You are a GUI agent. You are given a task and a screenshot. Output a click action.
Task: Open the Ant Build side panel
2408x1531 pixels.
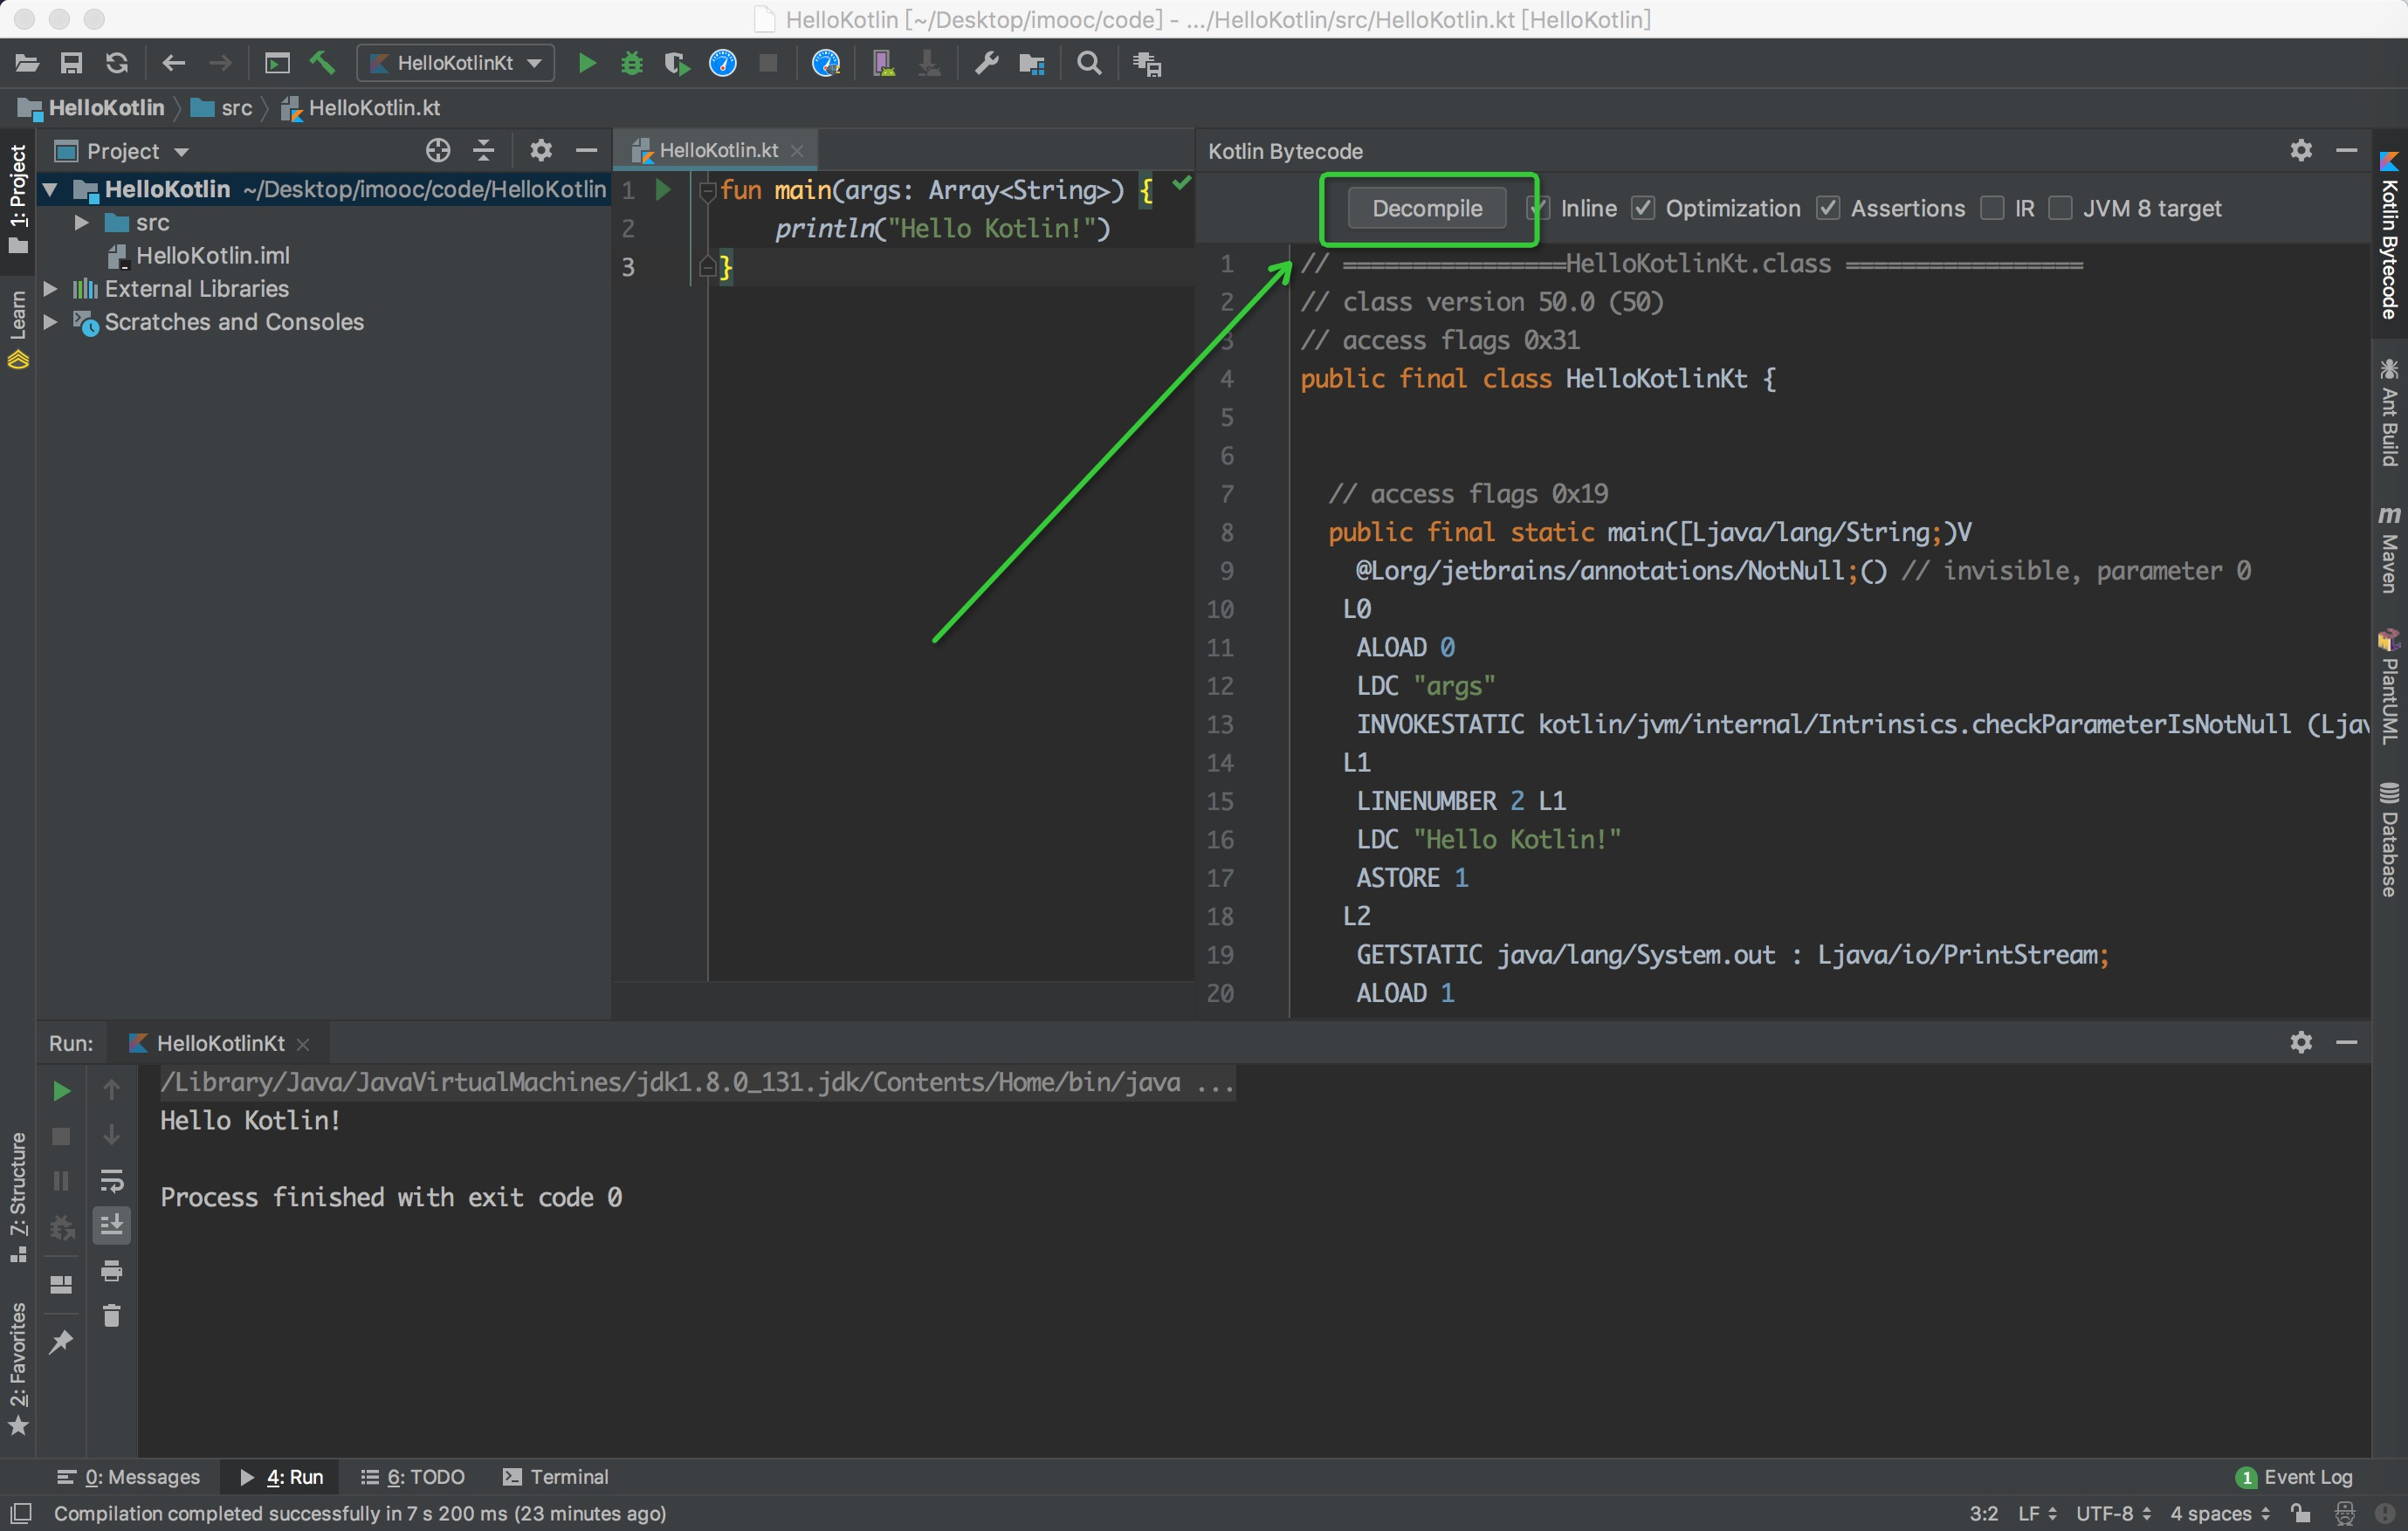pyautogui.click(x=2389, y=412)
